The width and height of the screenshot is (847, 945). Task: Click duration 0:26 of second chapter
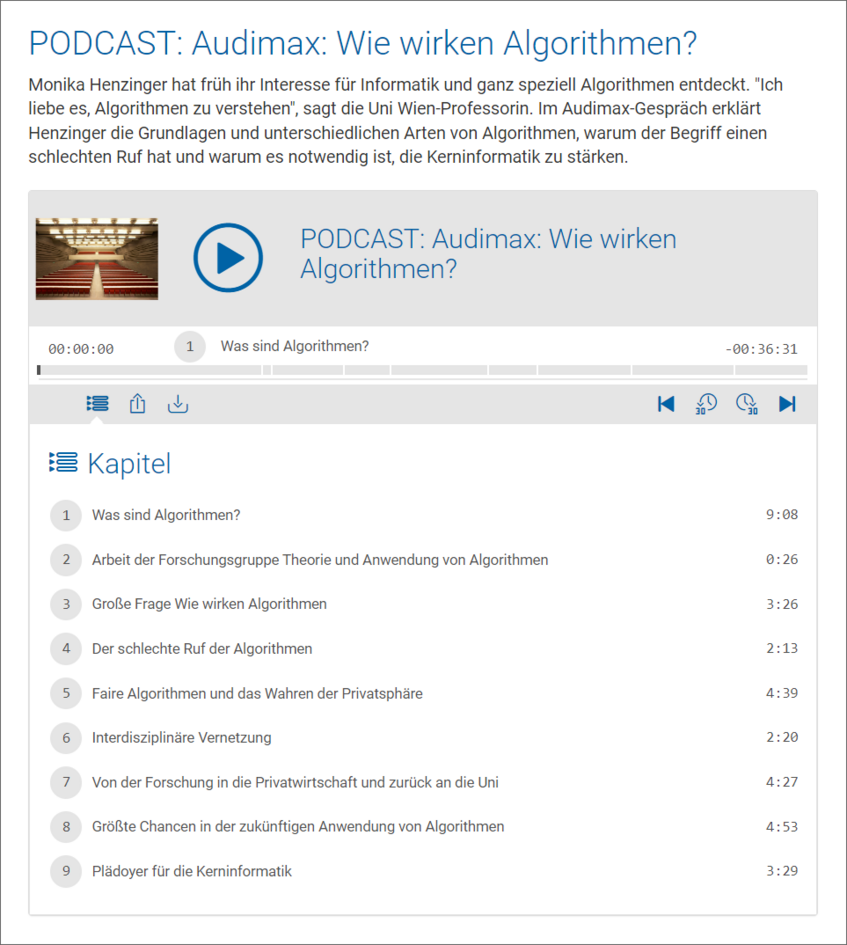coord(782,559)
